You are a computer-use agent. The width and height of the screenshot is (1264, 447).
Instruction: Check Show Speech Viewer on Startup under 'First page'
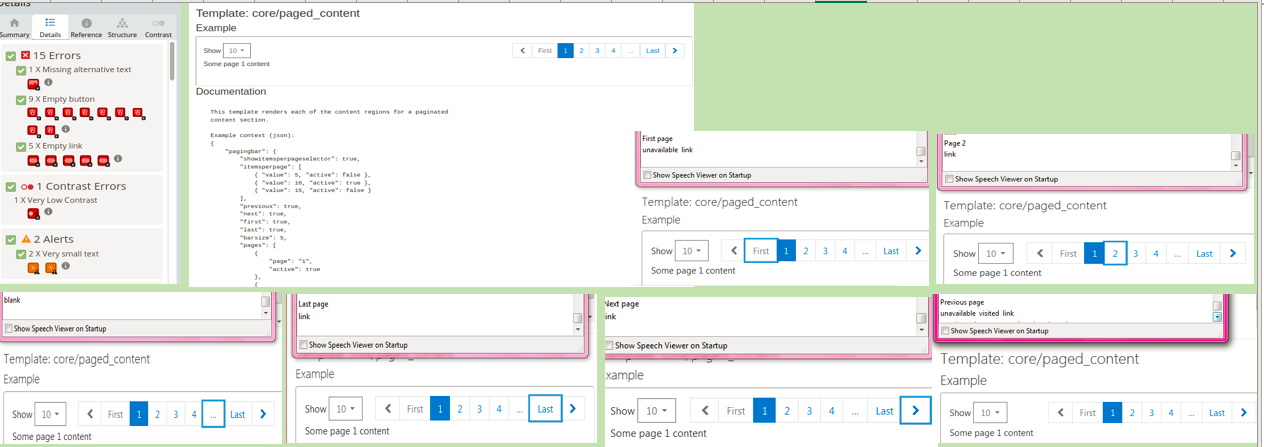[648, 175]
